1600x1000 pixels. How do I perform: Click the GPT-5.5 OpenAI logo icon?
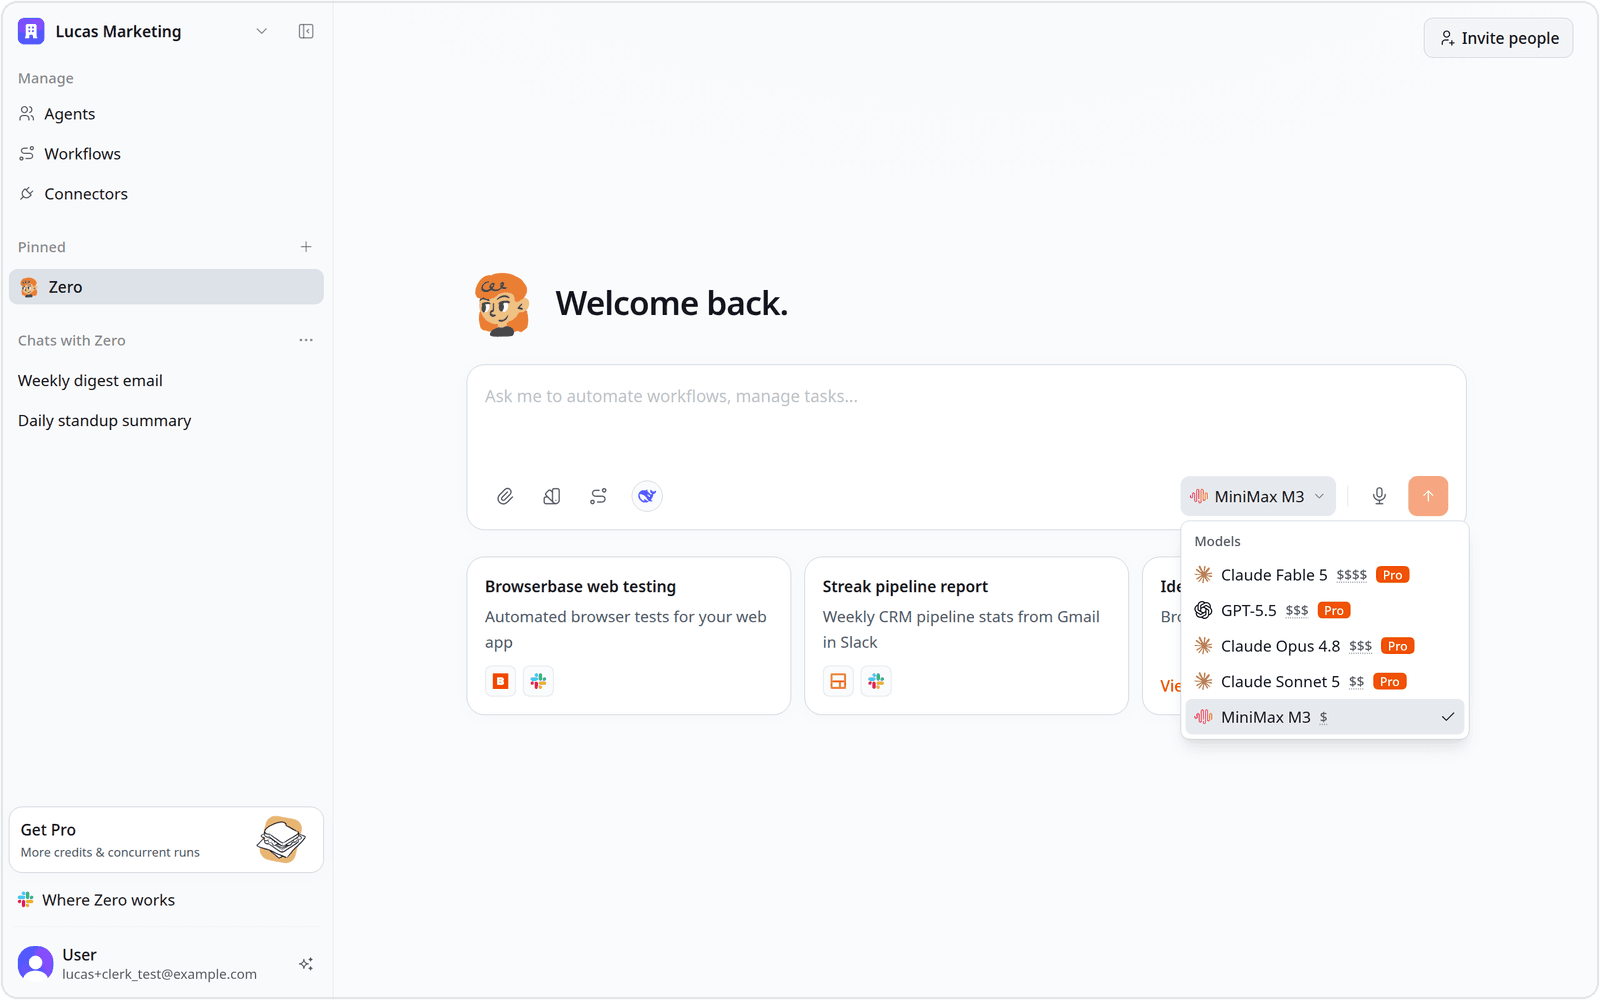click(x=1204, y=610)
